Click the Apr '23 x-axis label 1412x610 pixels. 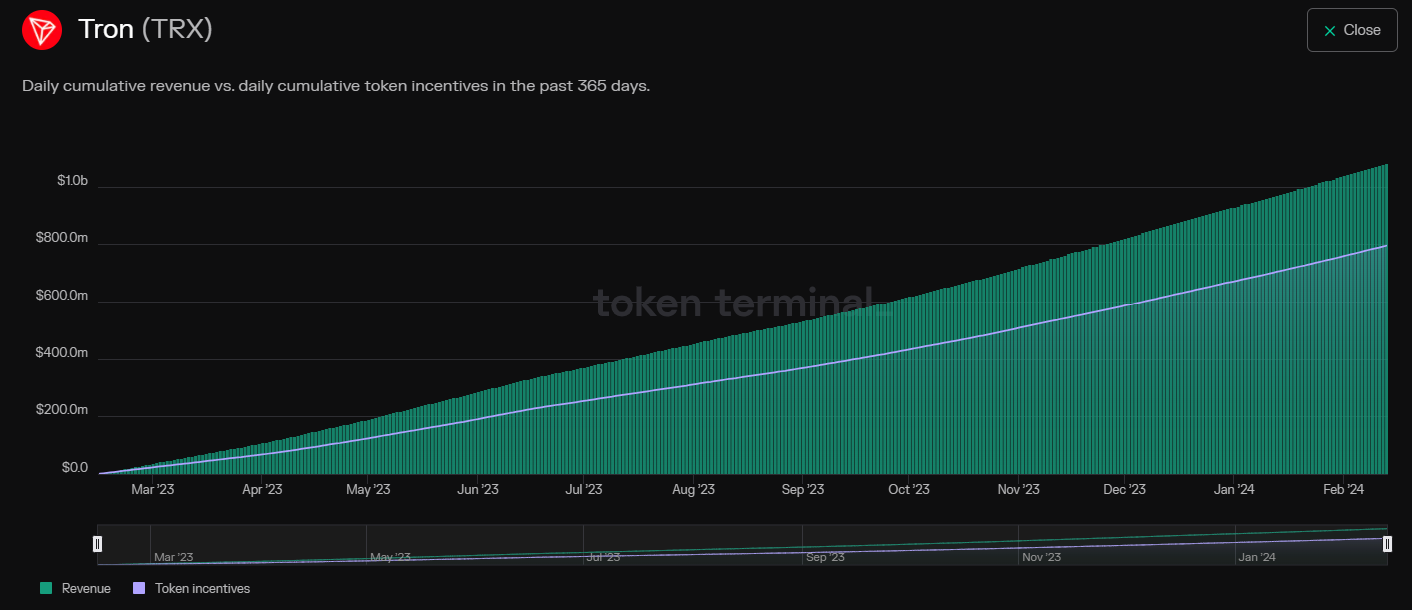[261, 489]
